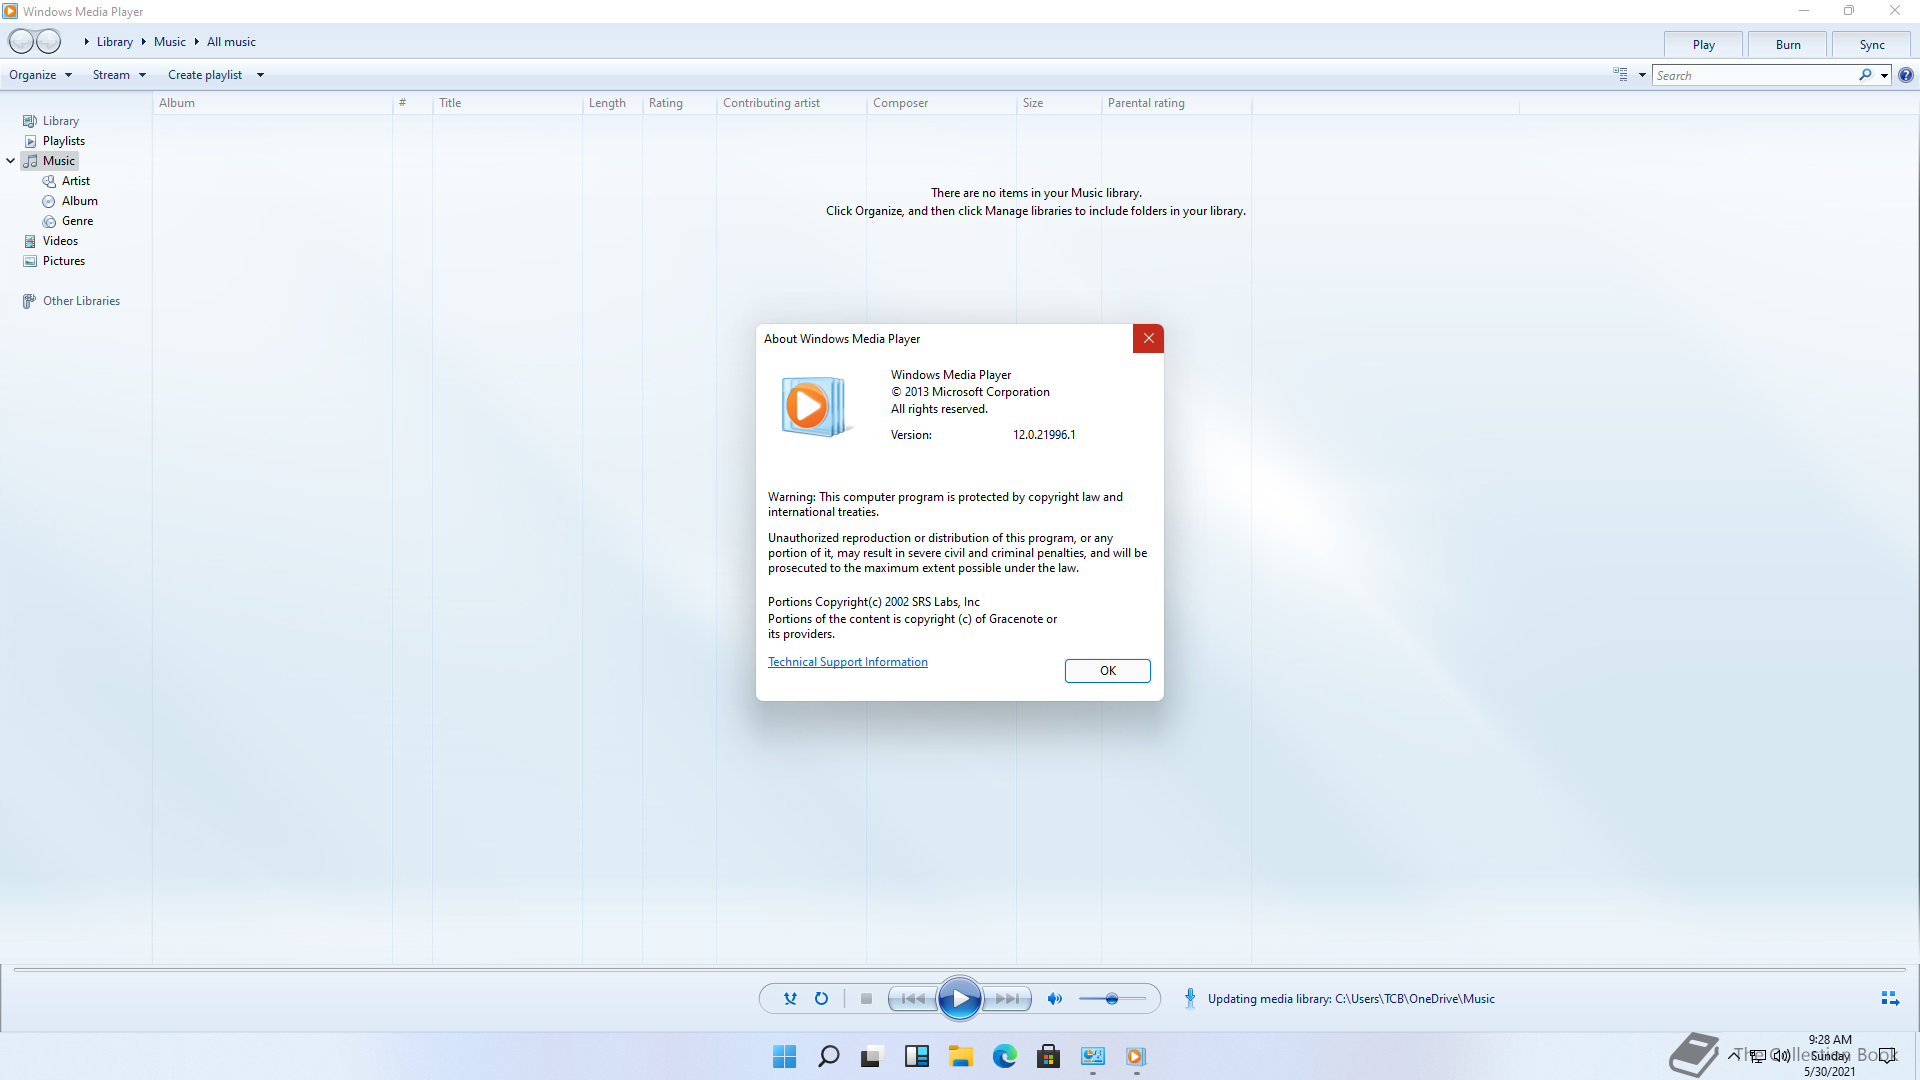Stop playback with the stop button
The image size is (1920, 1080).
click(x=867, y=998)
